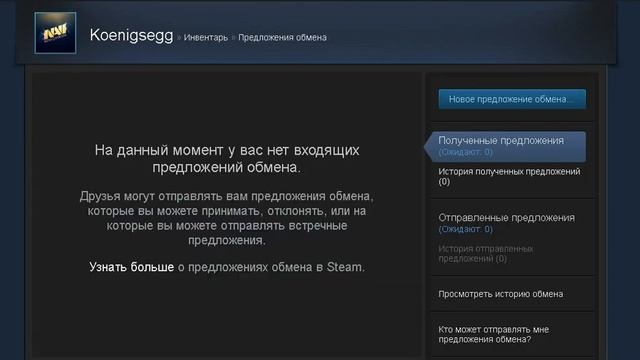This screenshot has height=360, width=640.
Task: Click the Новое предложение обмена button
Action: pyautogui.click(x=512, y=99)
